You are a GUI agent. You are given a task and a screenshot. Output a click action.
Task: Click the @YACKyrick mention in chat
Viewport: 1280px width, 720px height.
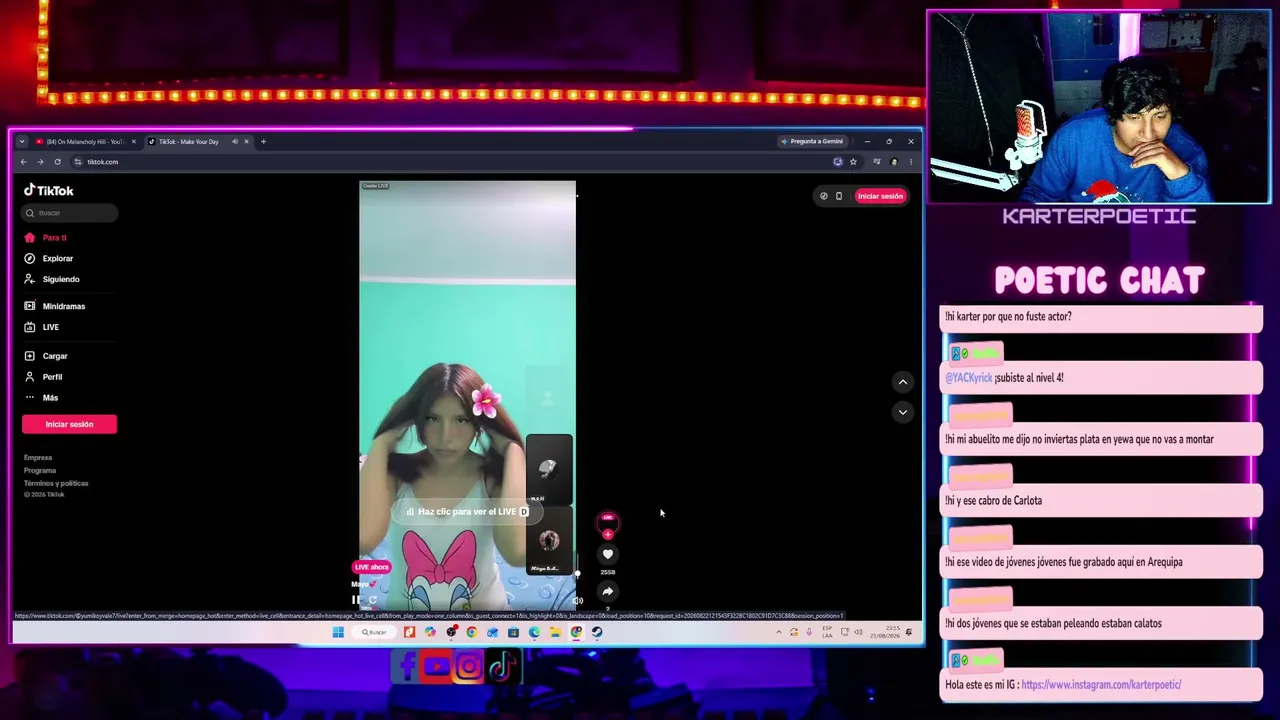pos(969,378)
